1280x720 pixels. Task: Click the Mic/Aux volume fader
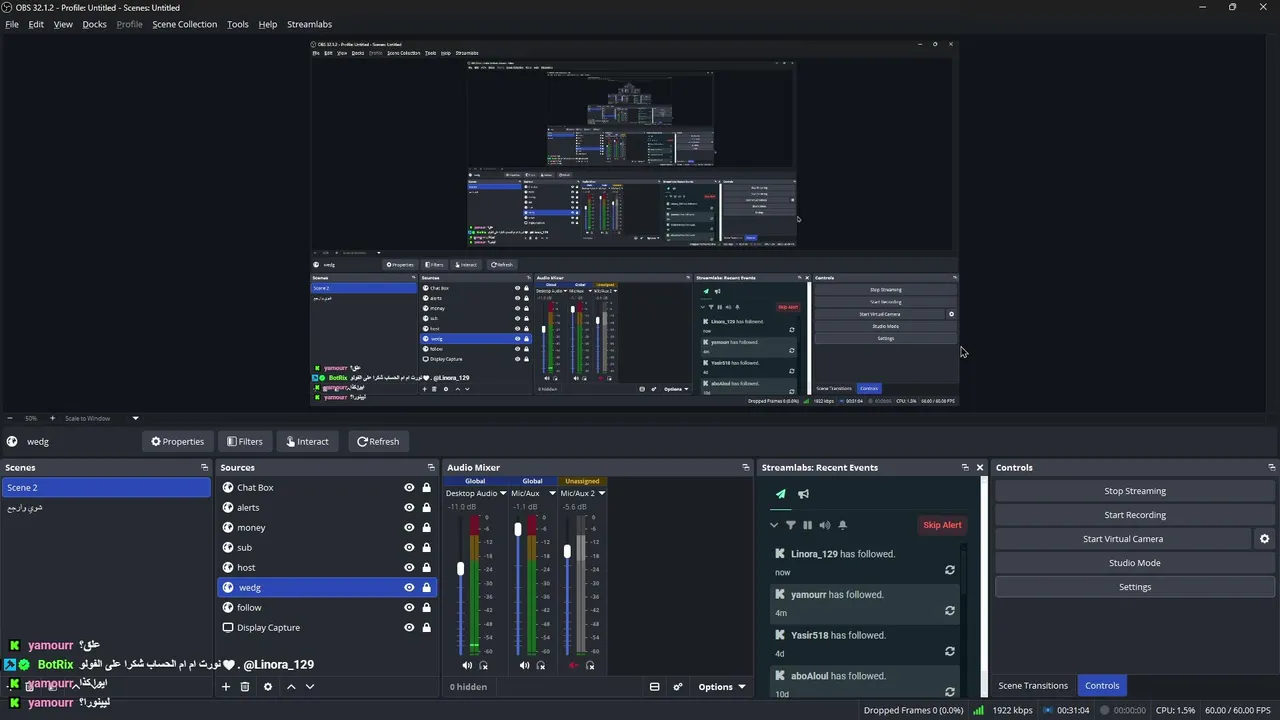pos(518,529)
